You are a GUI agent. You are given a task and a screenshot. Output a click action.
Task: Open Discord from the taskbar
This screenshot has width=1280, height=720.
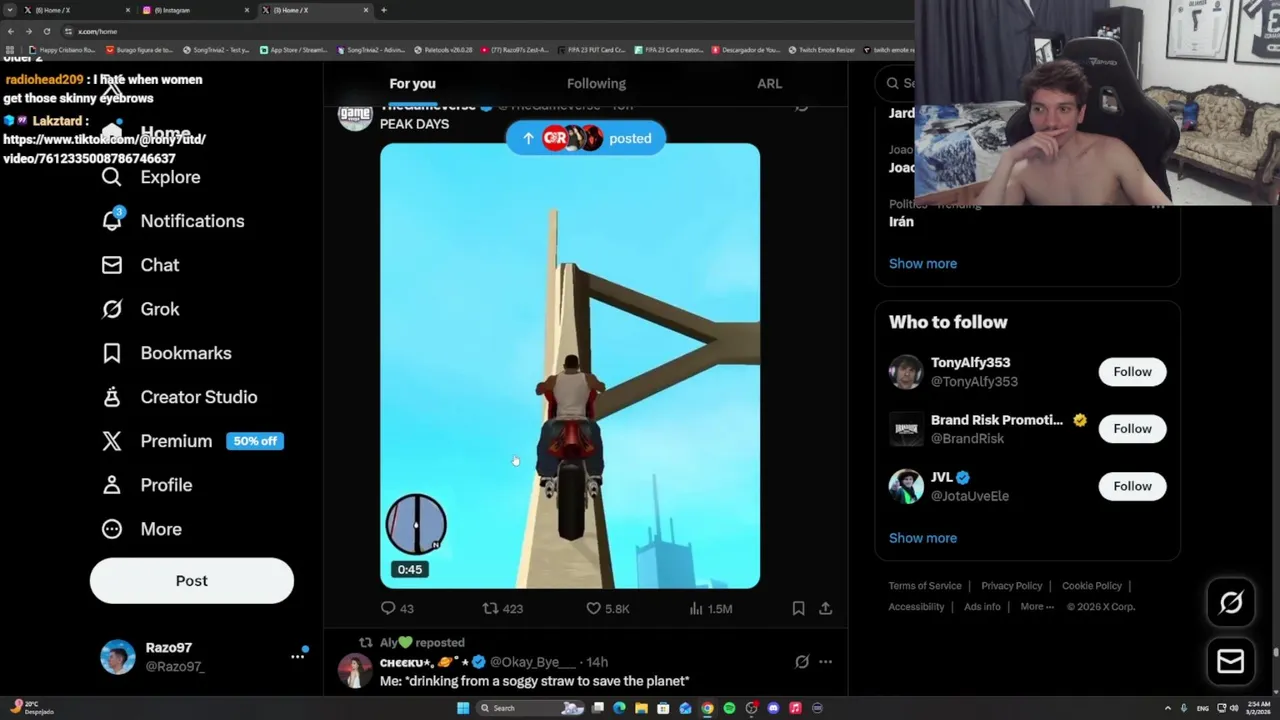[773, 708]
